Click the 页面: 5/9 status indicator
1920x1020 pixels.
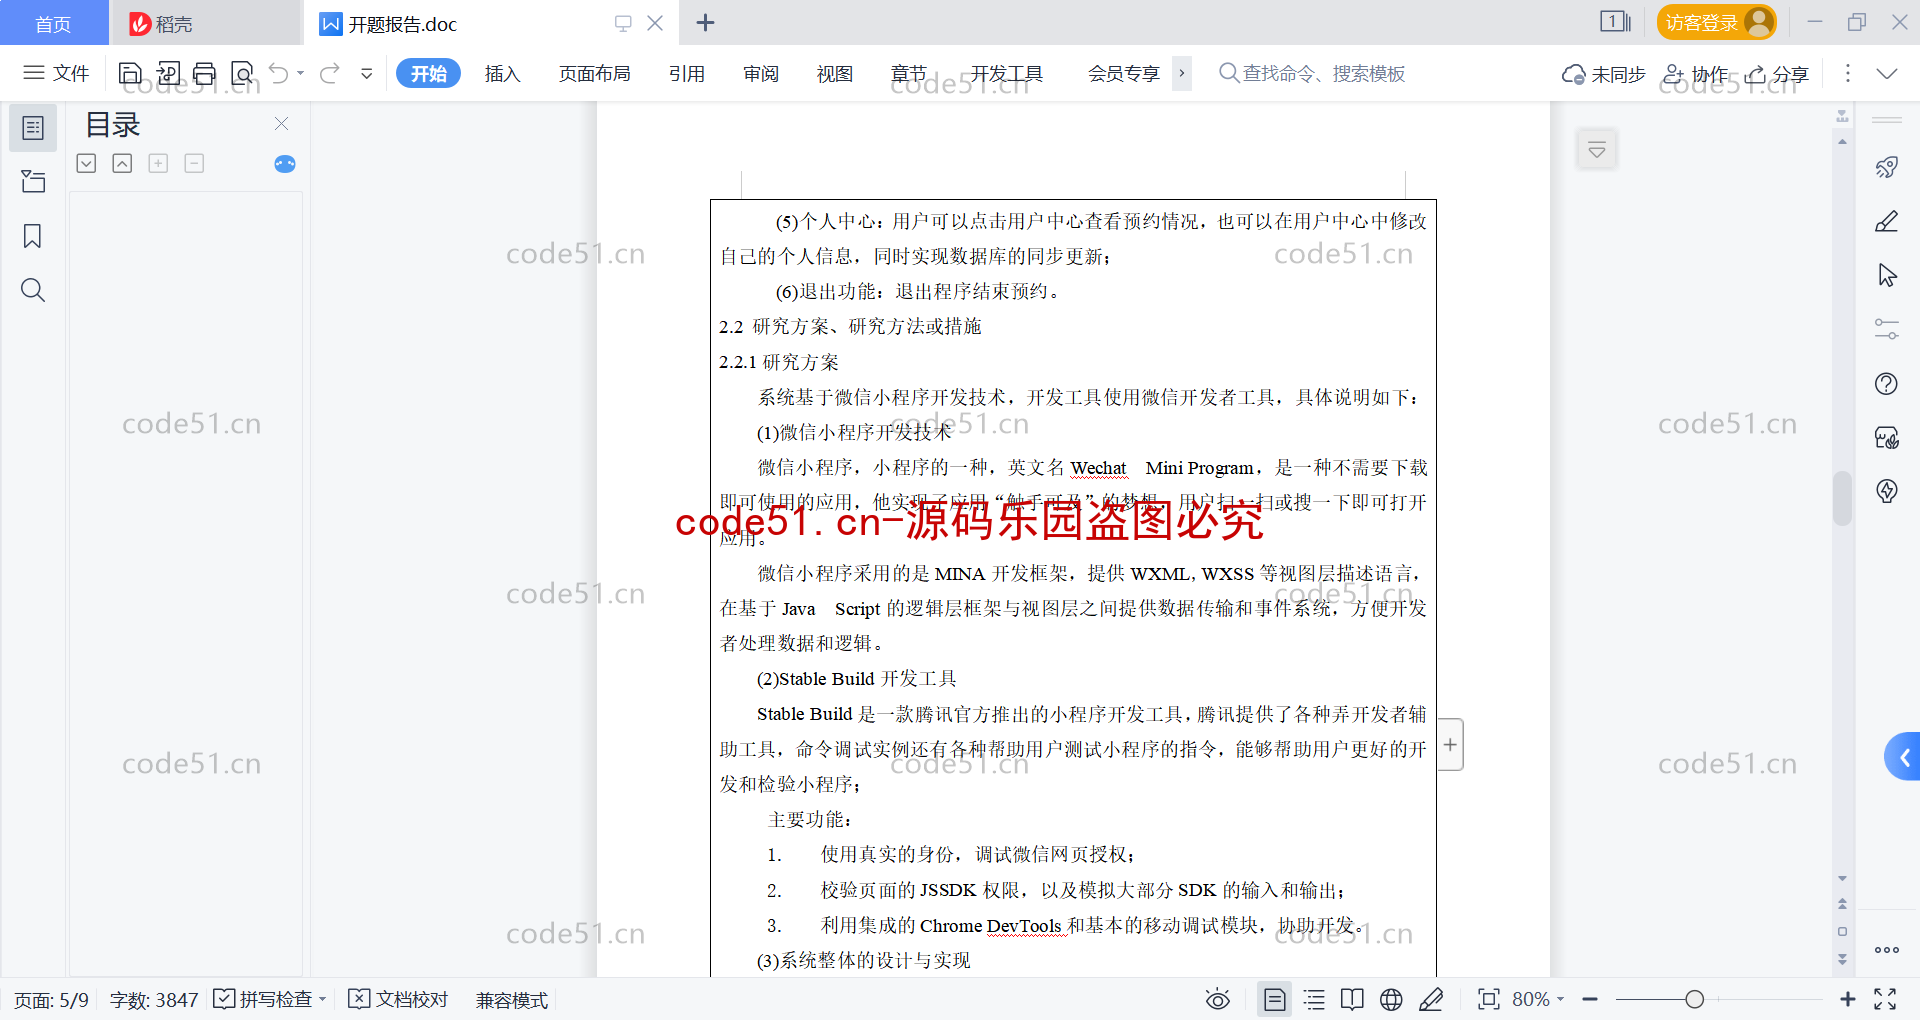(x=51, y=1000)
